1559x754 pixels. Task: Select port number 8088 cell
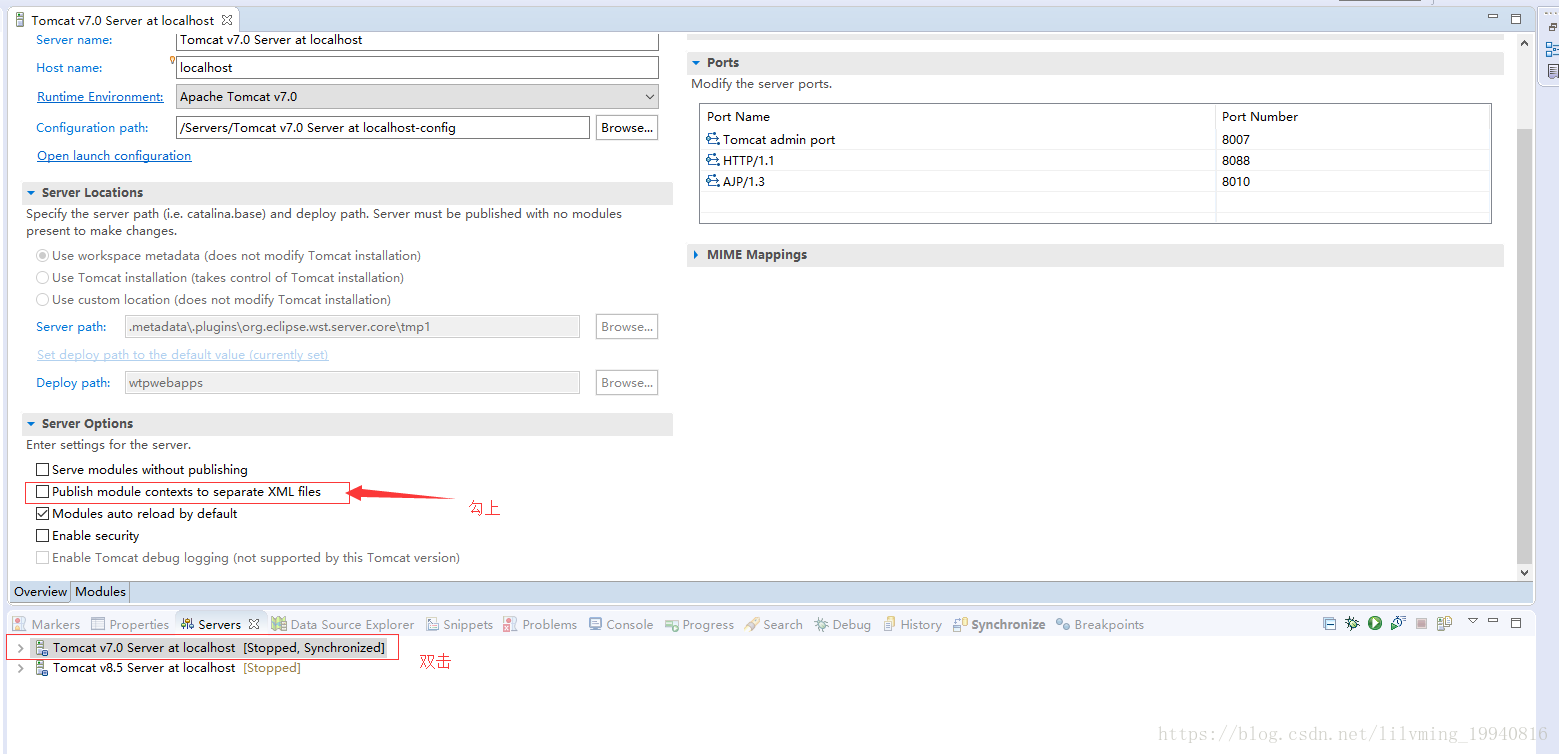(1353, 160)
